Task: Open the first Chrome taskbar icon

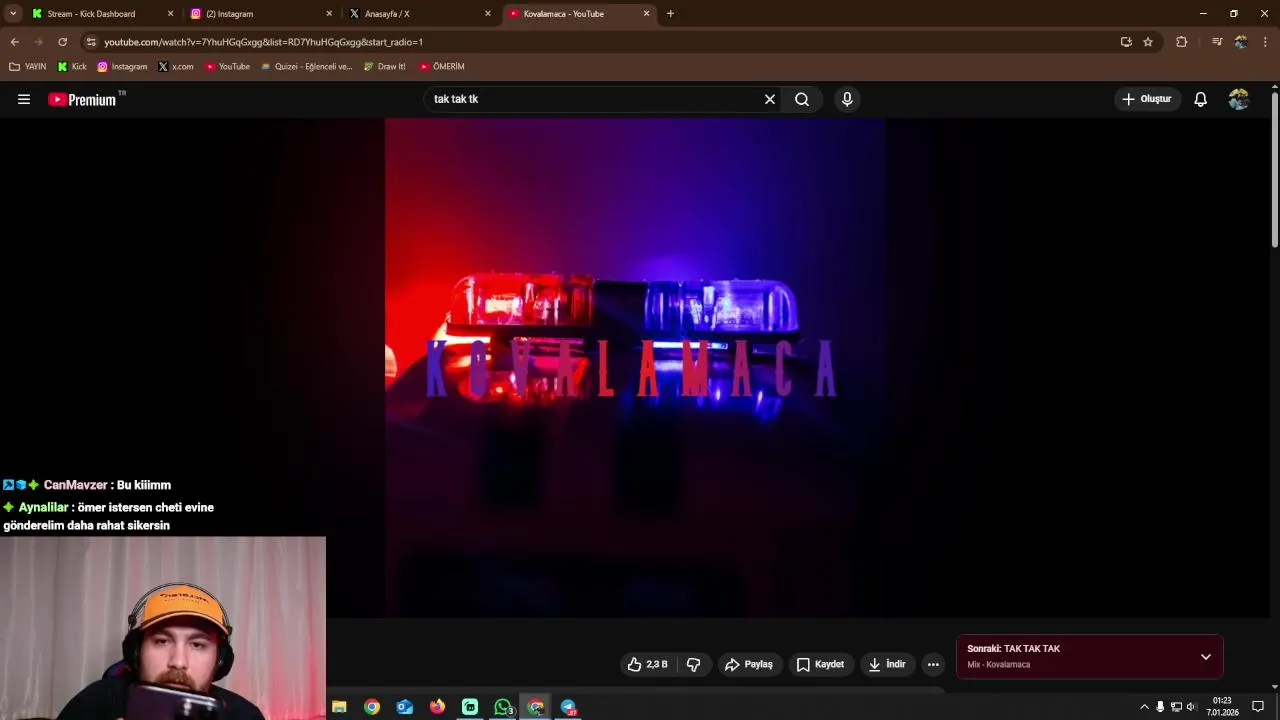Action: [x=372, y=707]
